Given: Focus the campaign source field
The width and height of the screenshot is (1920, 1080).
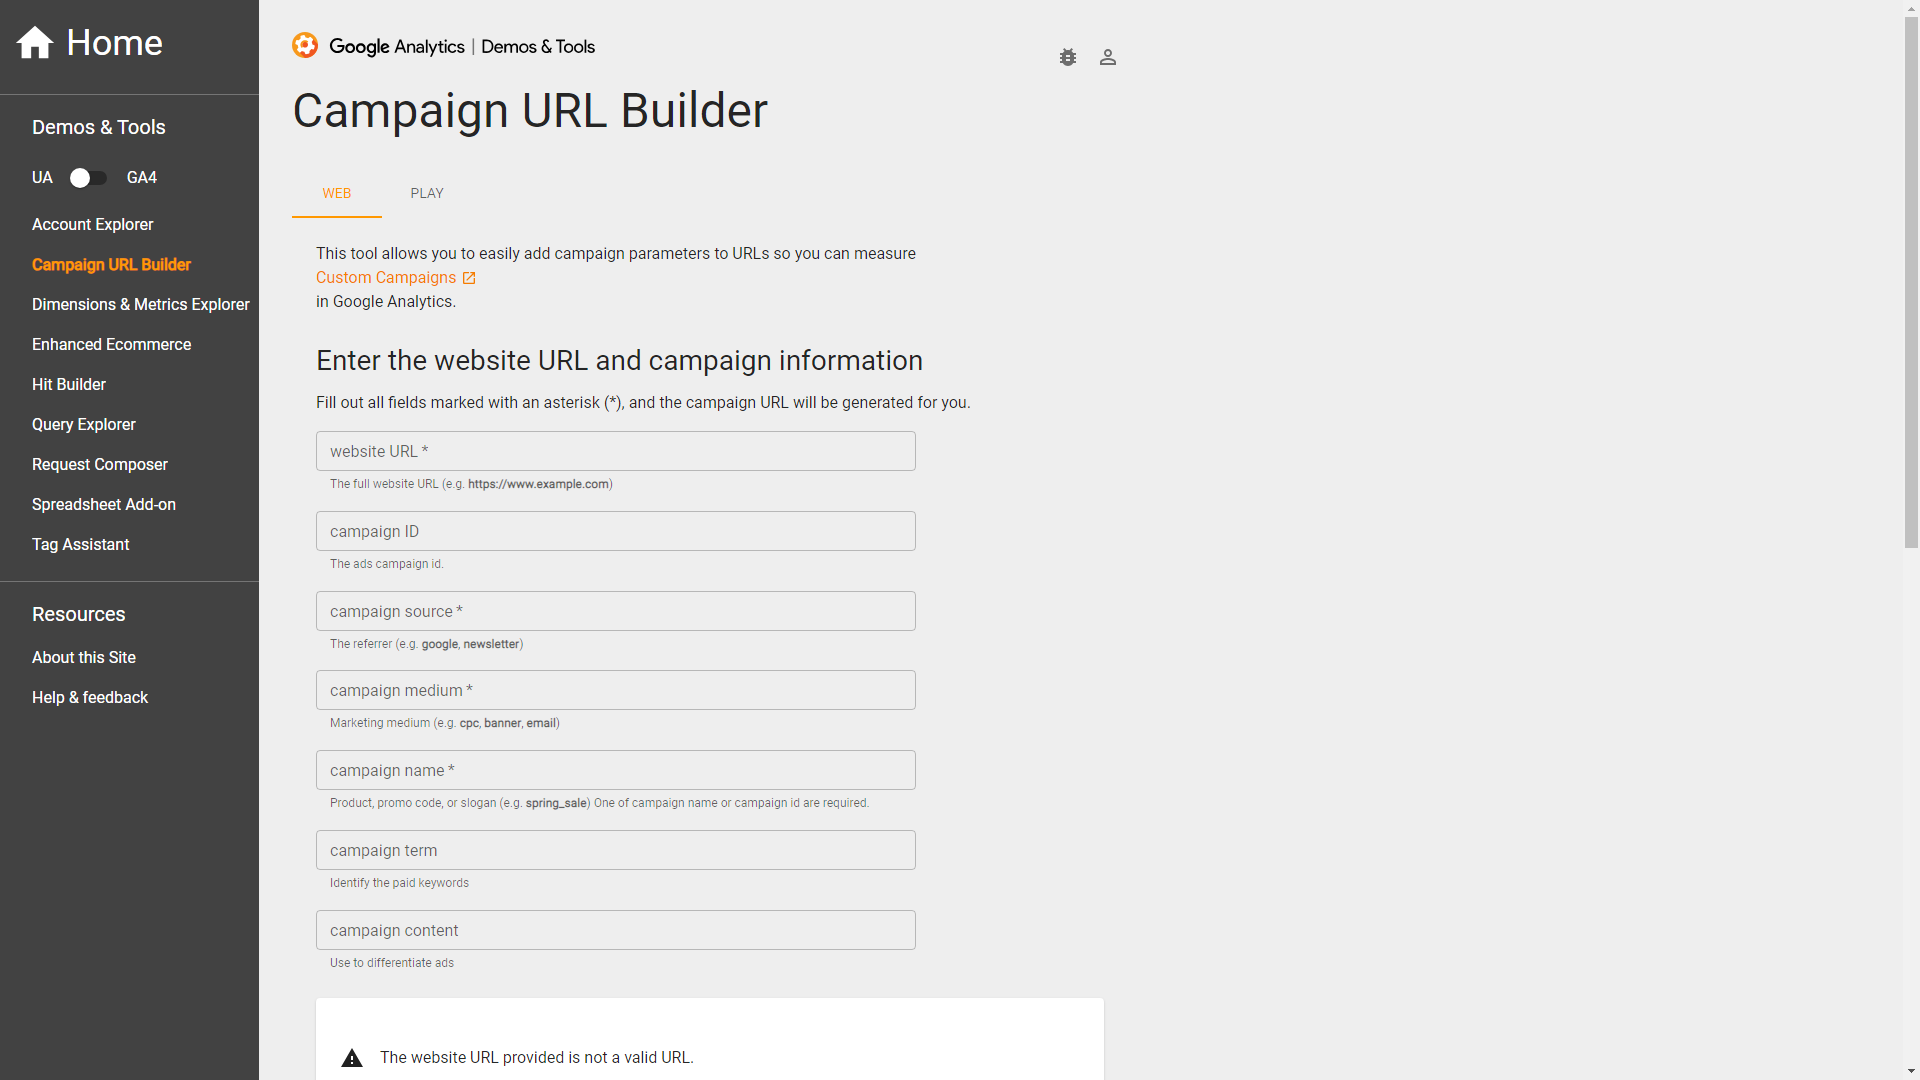Looking at the screenshot, I should click(616, 612).
